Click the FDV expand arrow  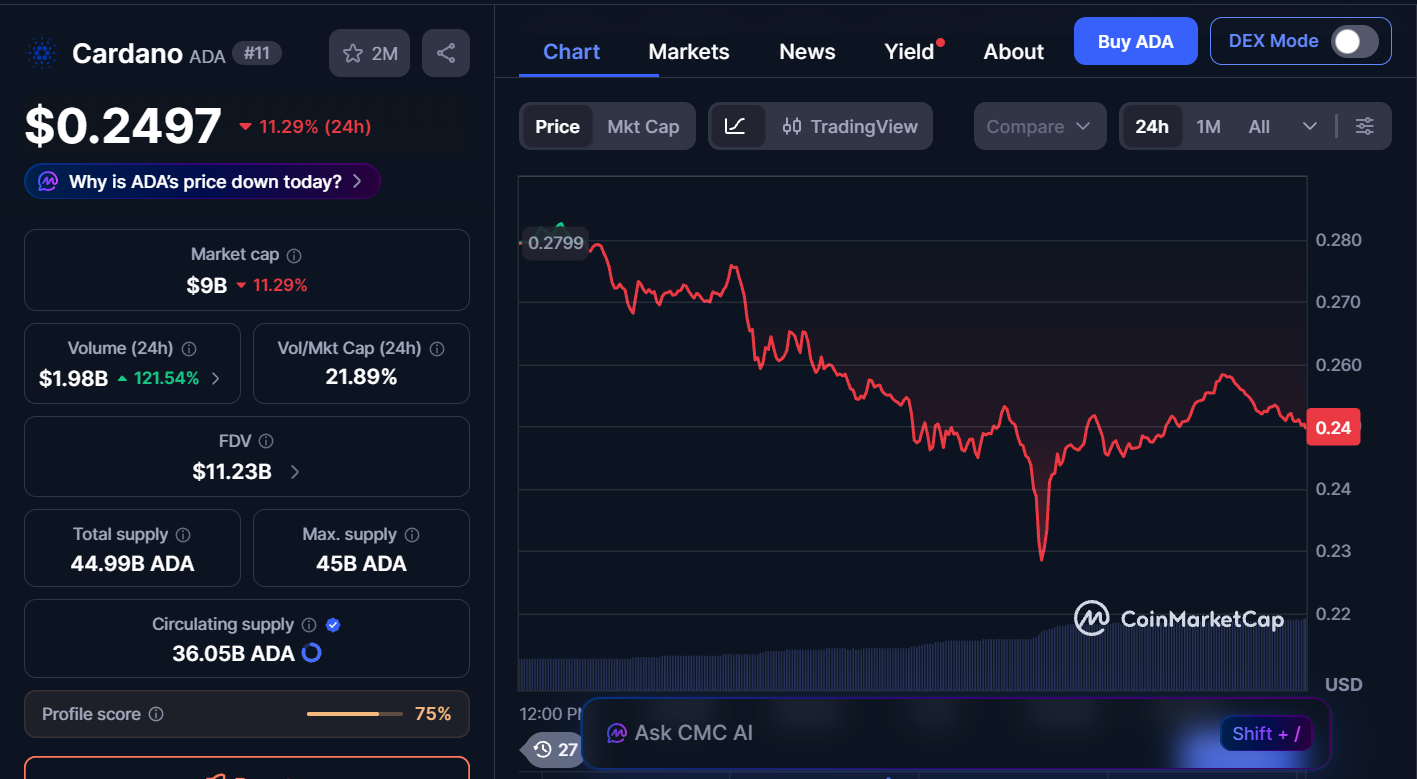293,472
